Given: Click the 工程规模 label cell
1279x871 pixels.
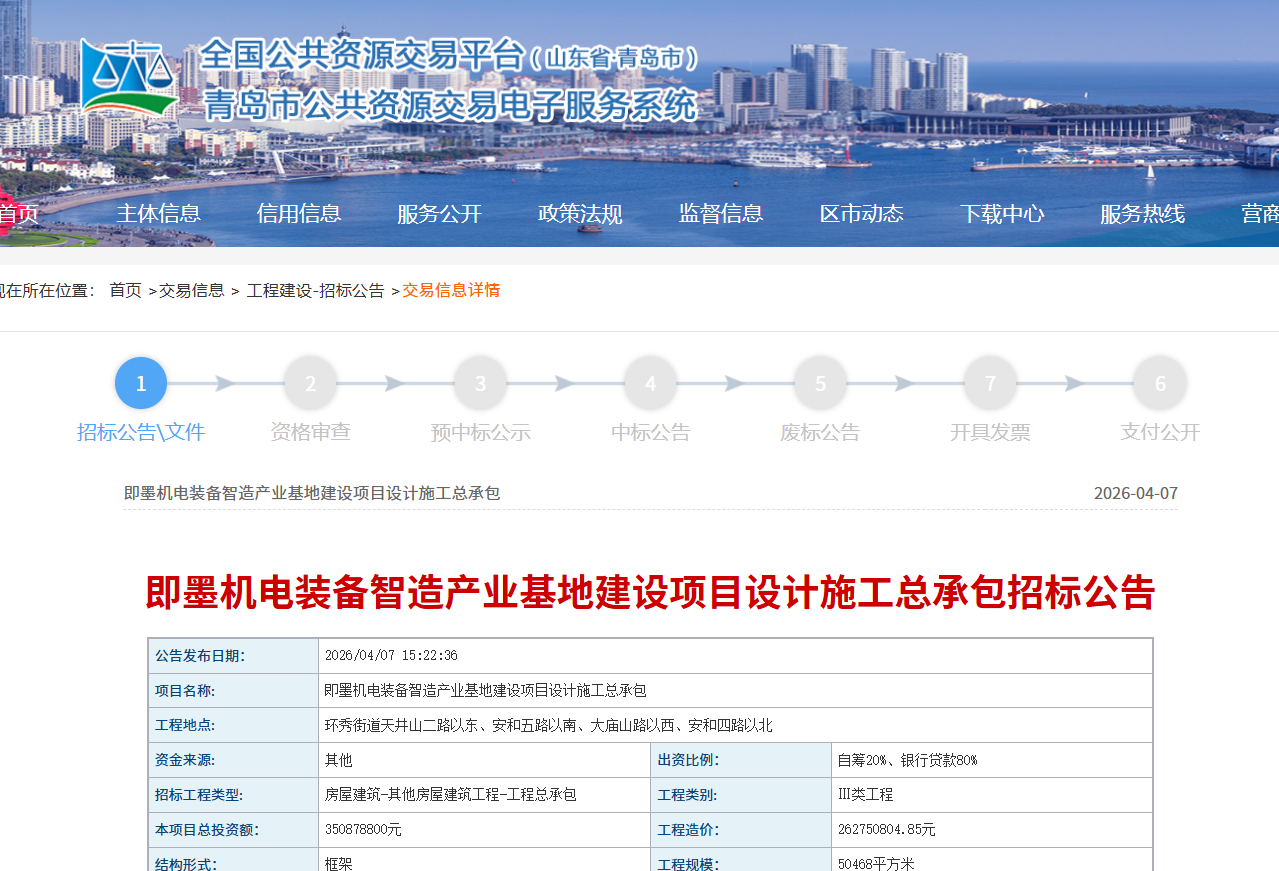Looking at the screenshot, I should pos(740,860).
